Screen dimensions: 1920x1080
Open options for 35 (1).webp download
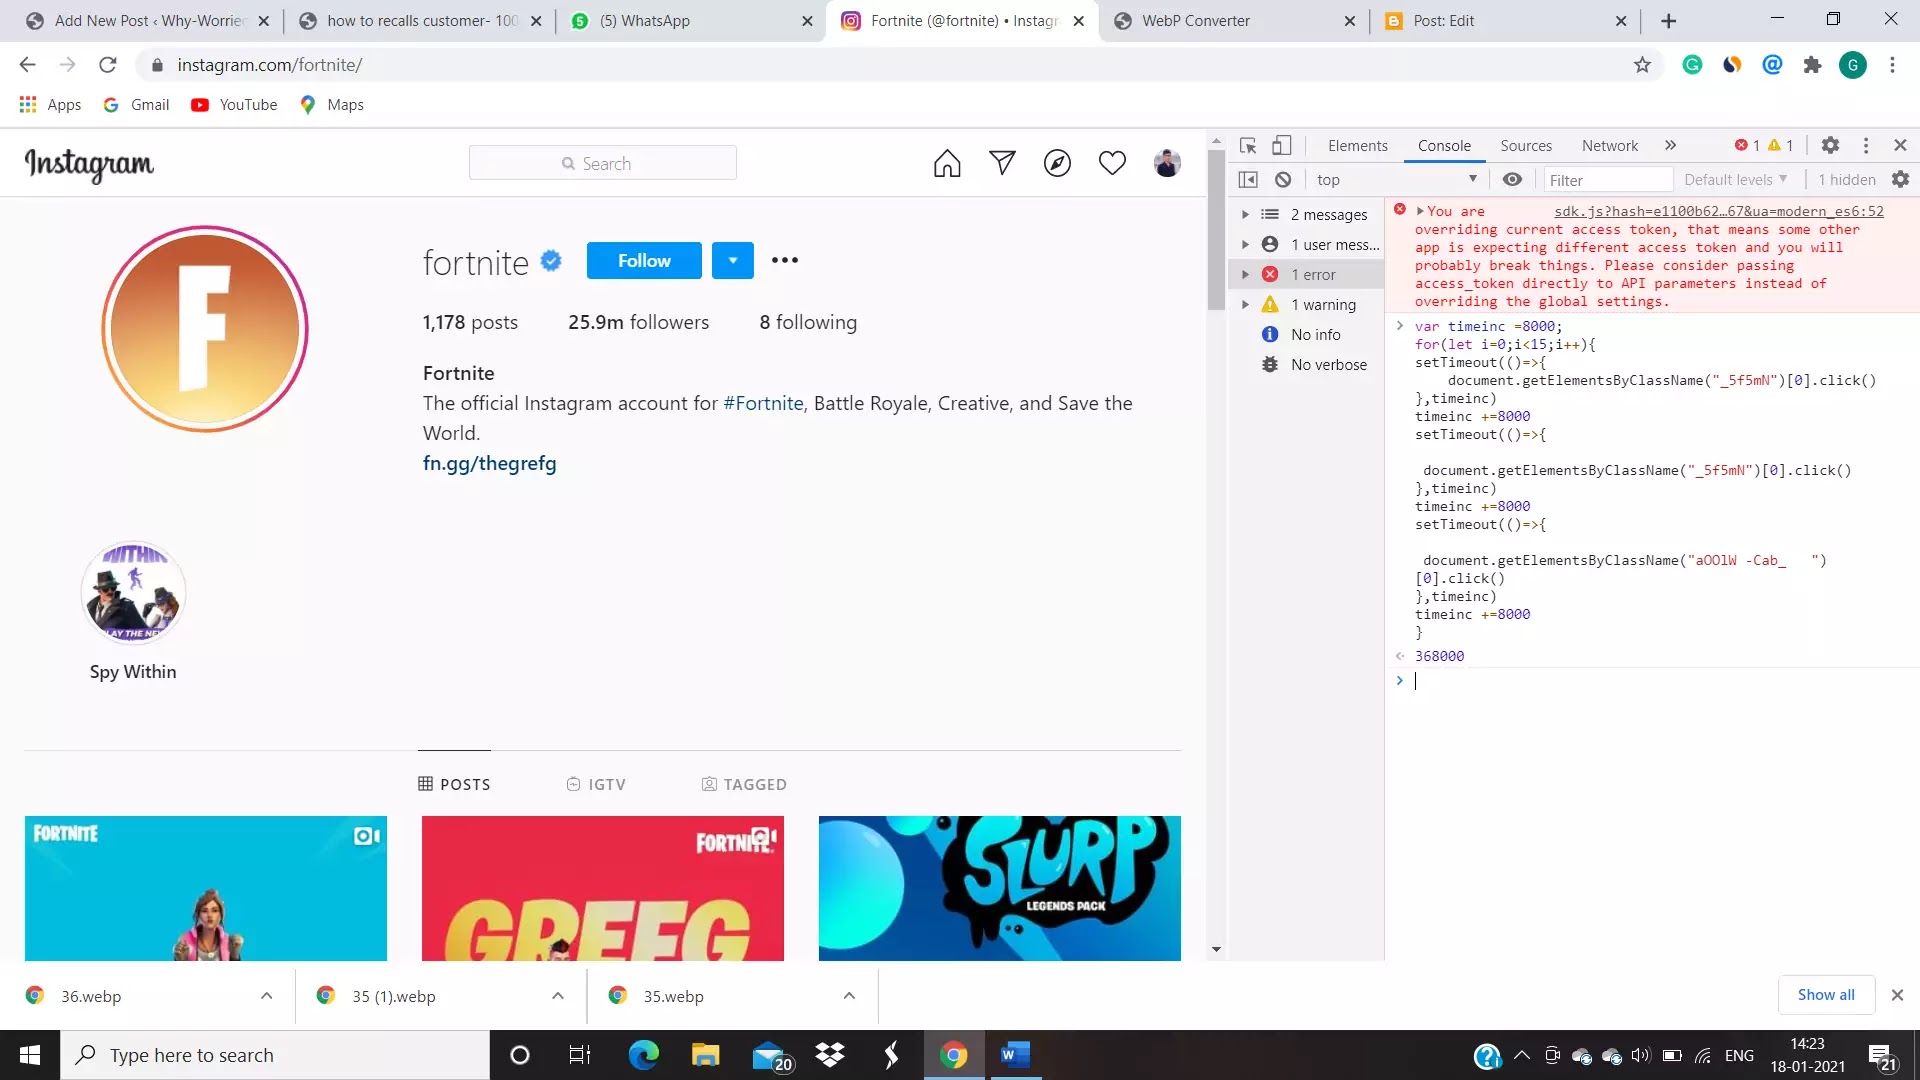pos(558,996)
